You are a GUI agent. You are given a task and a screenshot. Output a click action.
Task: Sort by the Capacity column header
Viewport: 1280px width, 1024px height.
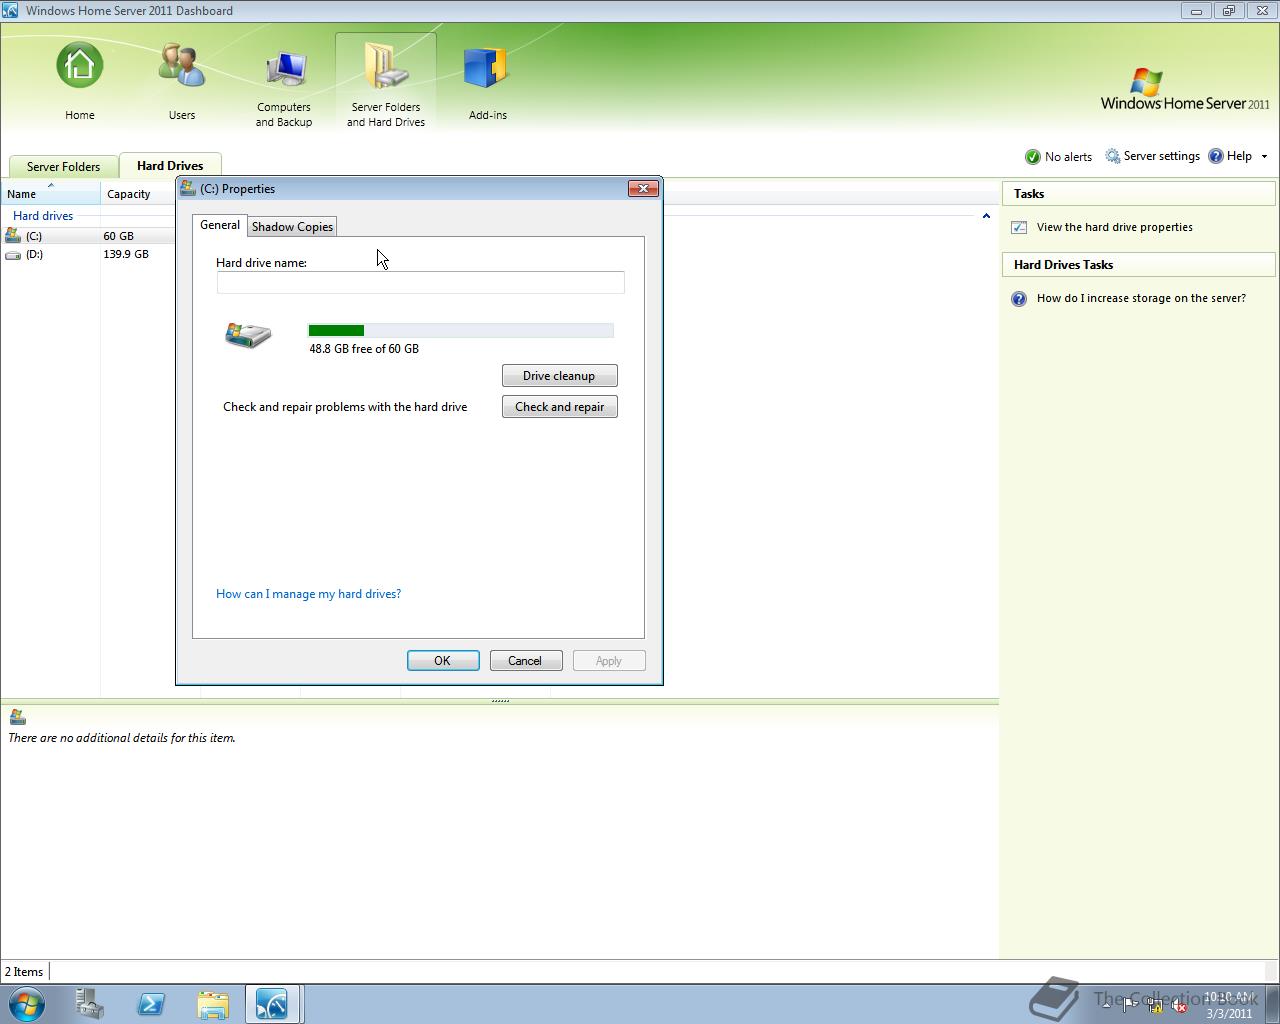point(138,193)
